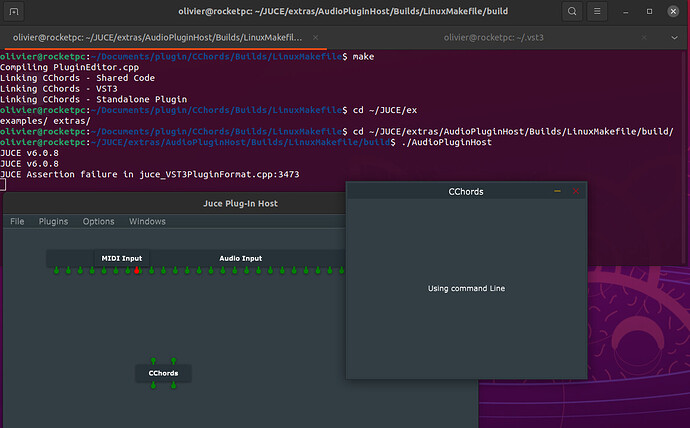This screenshot has height=428, width=690.
Task: Click 'examples/ extras/' completion line
Action: tap(45, 121)
